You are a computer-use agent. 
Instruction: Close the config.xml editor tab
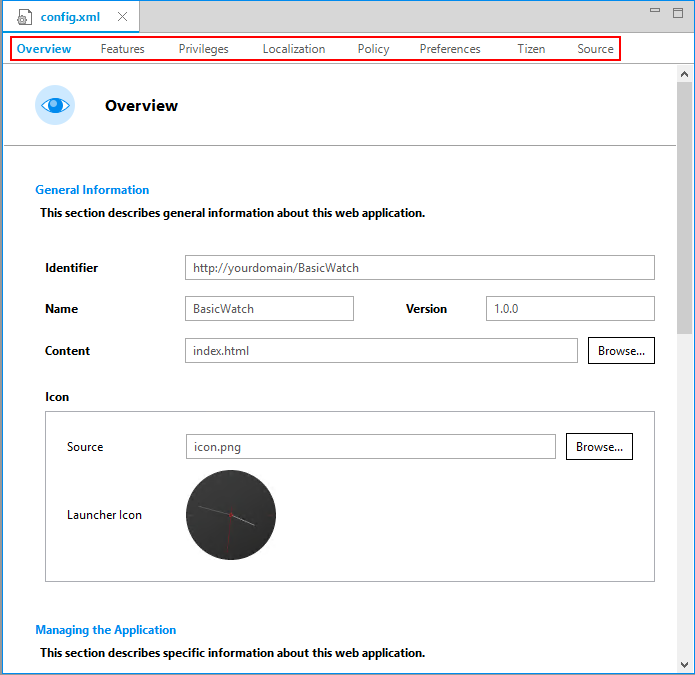click(122, 17)
